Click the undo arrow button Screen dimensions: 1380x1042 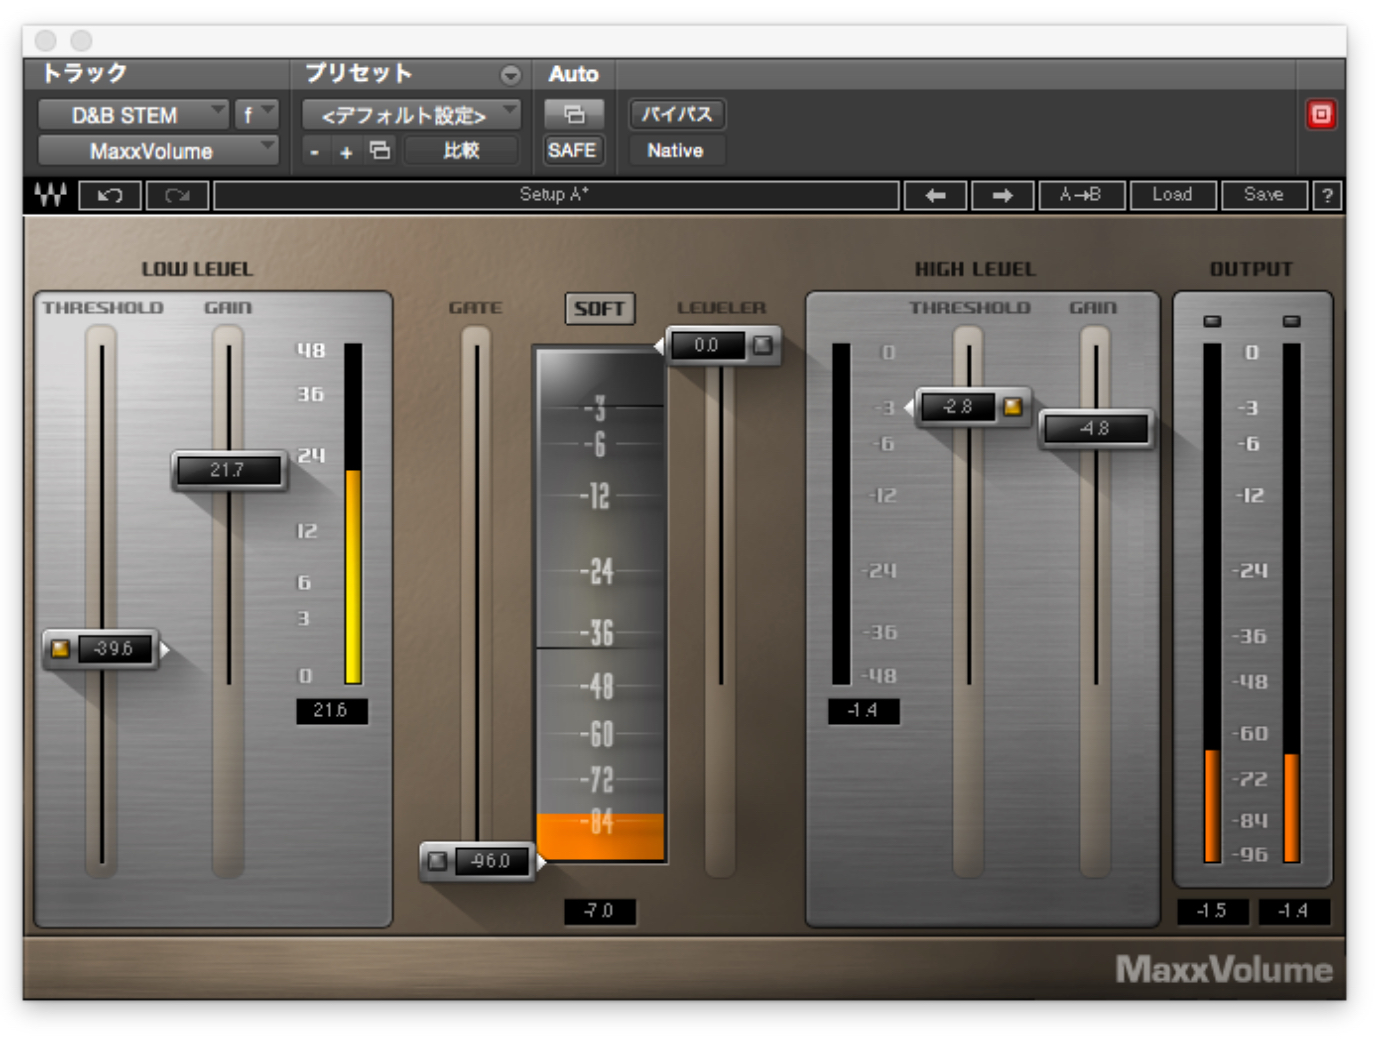point(110,195)
